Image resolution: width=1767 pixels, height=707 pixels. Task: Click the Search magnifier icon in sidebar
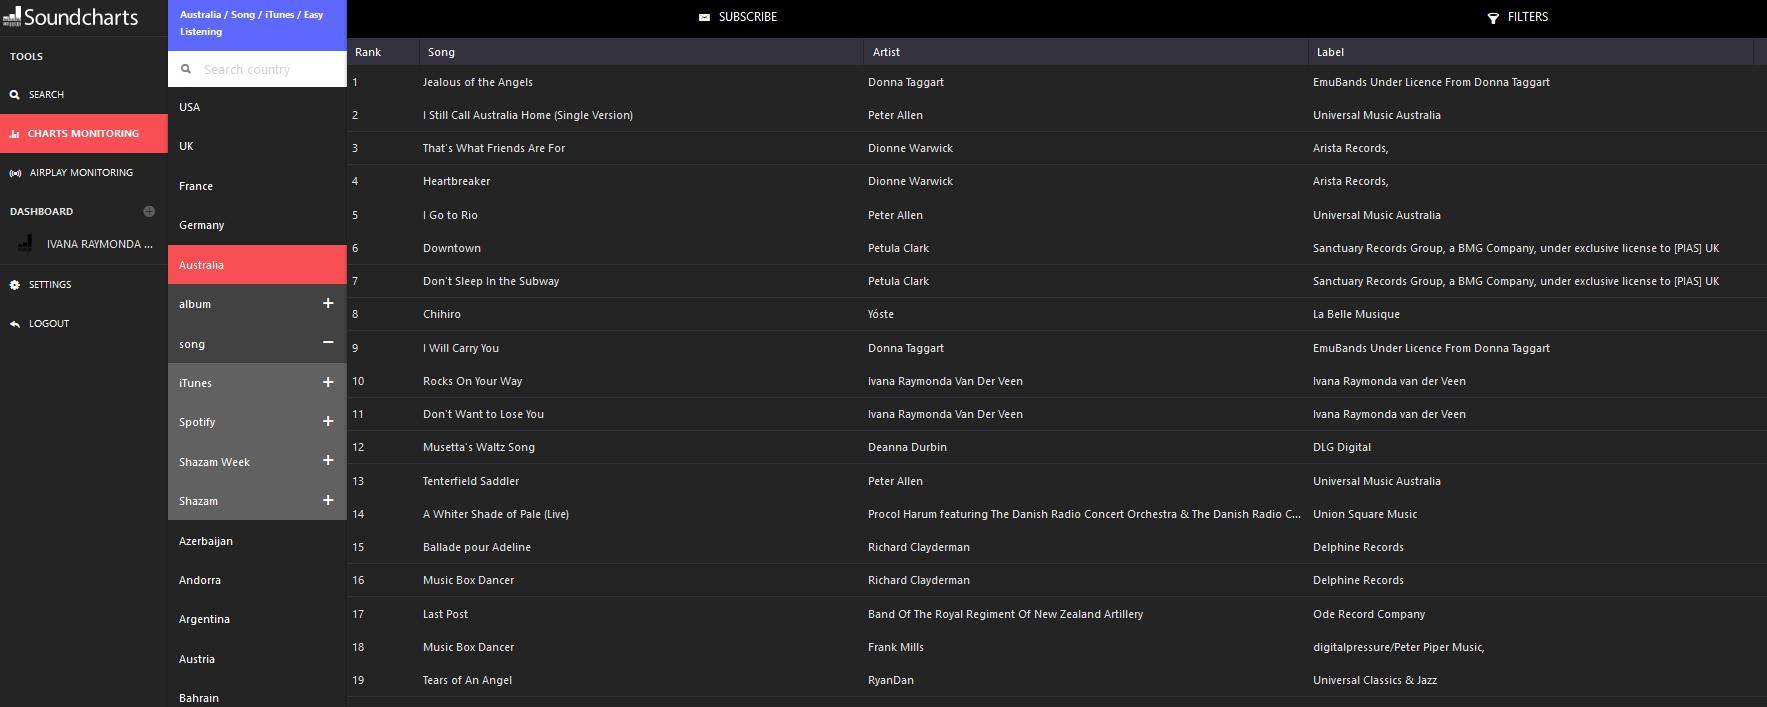(x=14, y=95)
